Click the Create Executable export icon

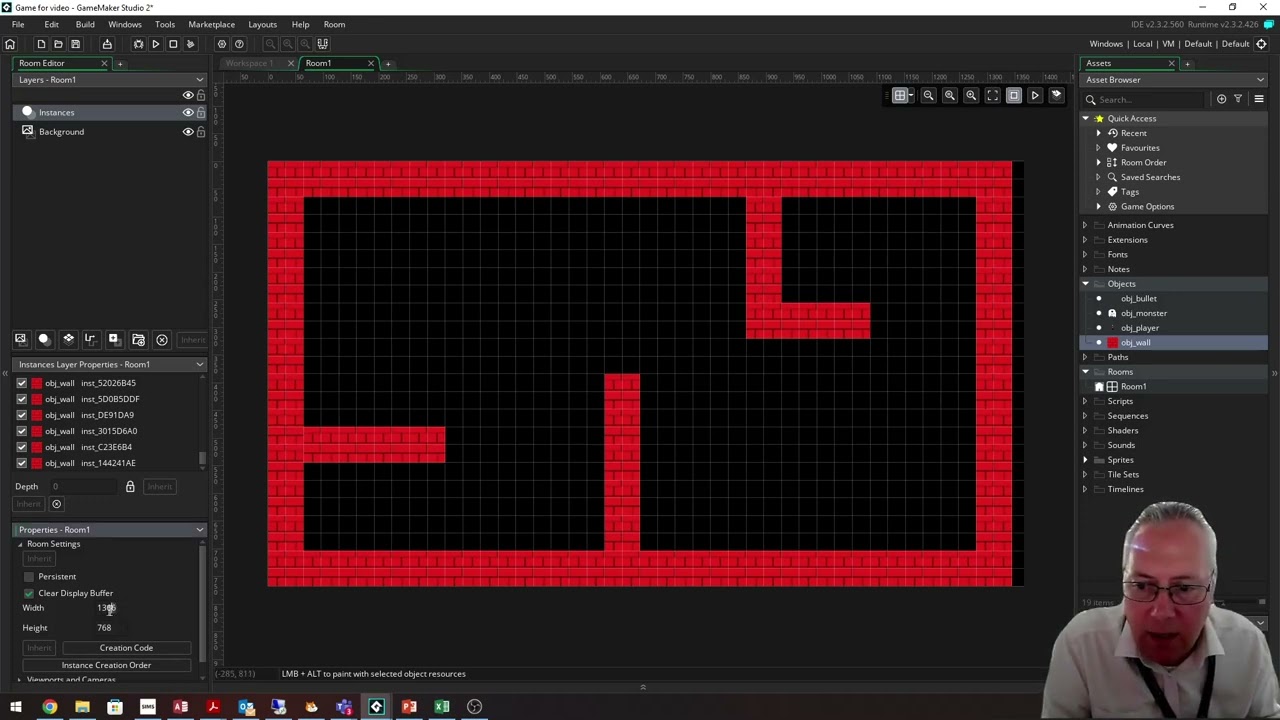tap(107, 44)
